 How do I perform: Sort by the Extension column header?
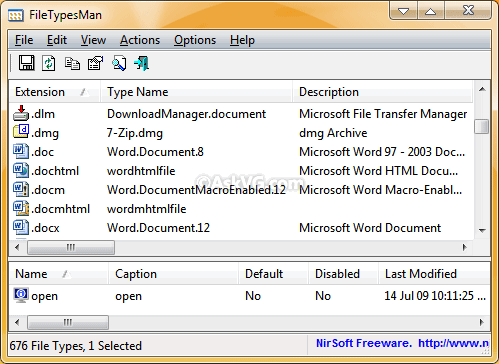(55, 92)
